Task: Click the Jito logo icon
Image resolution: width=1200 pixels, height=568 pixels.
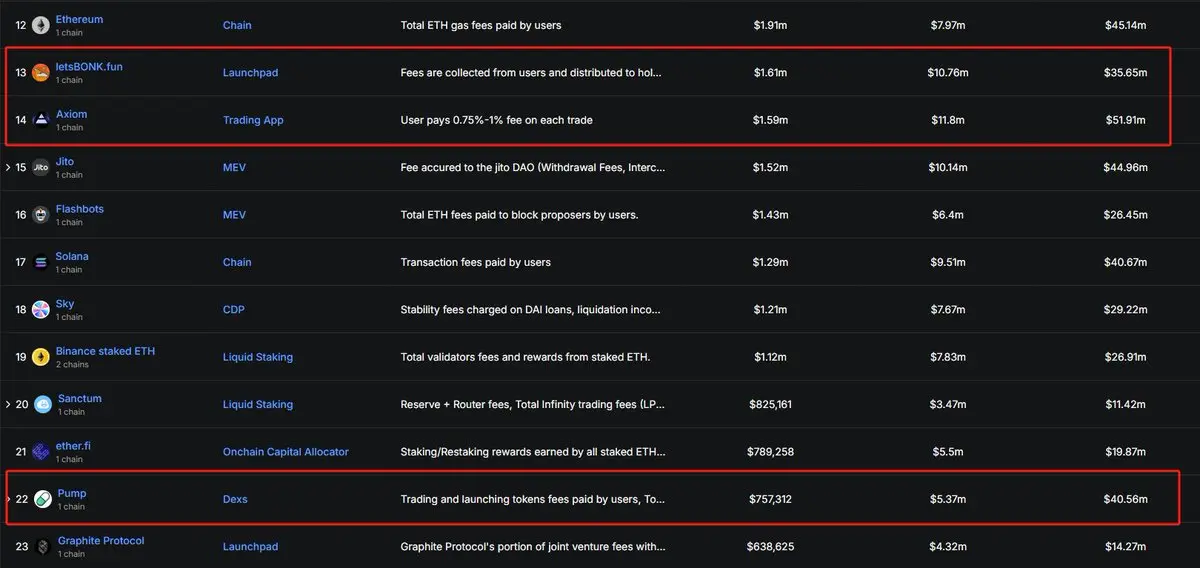Action: click(x=40, y=167)
